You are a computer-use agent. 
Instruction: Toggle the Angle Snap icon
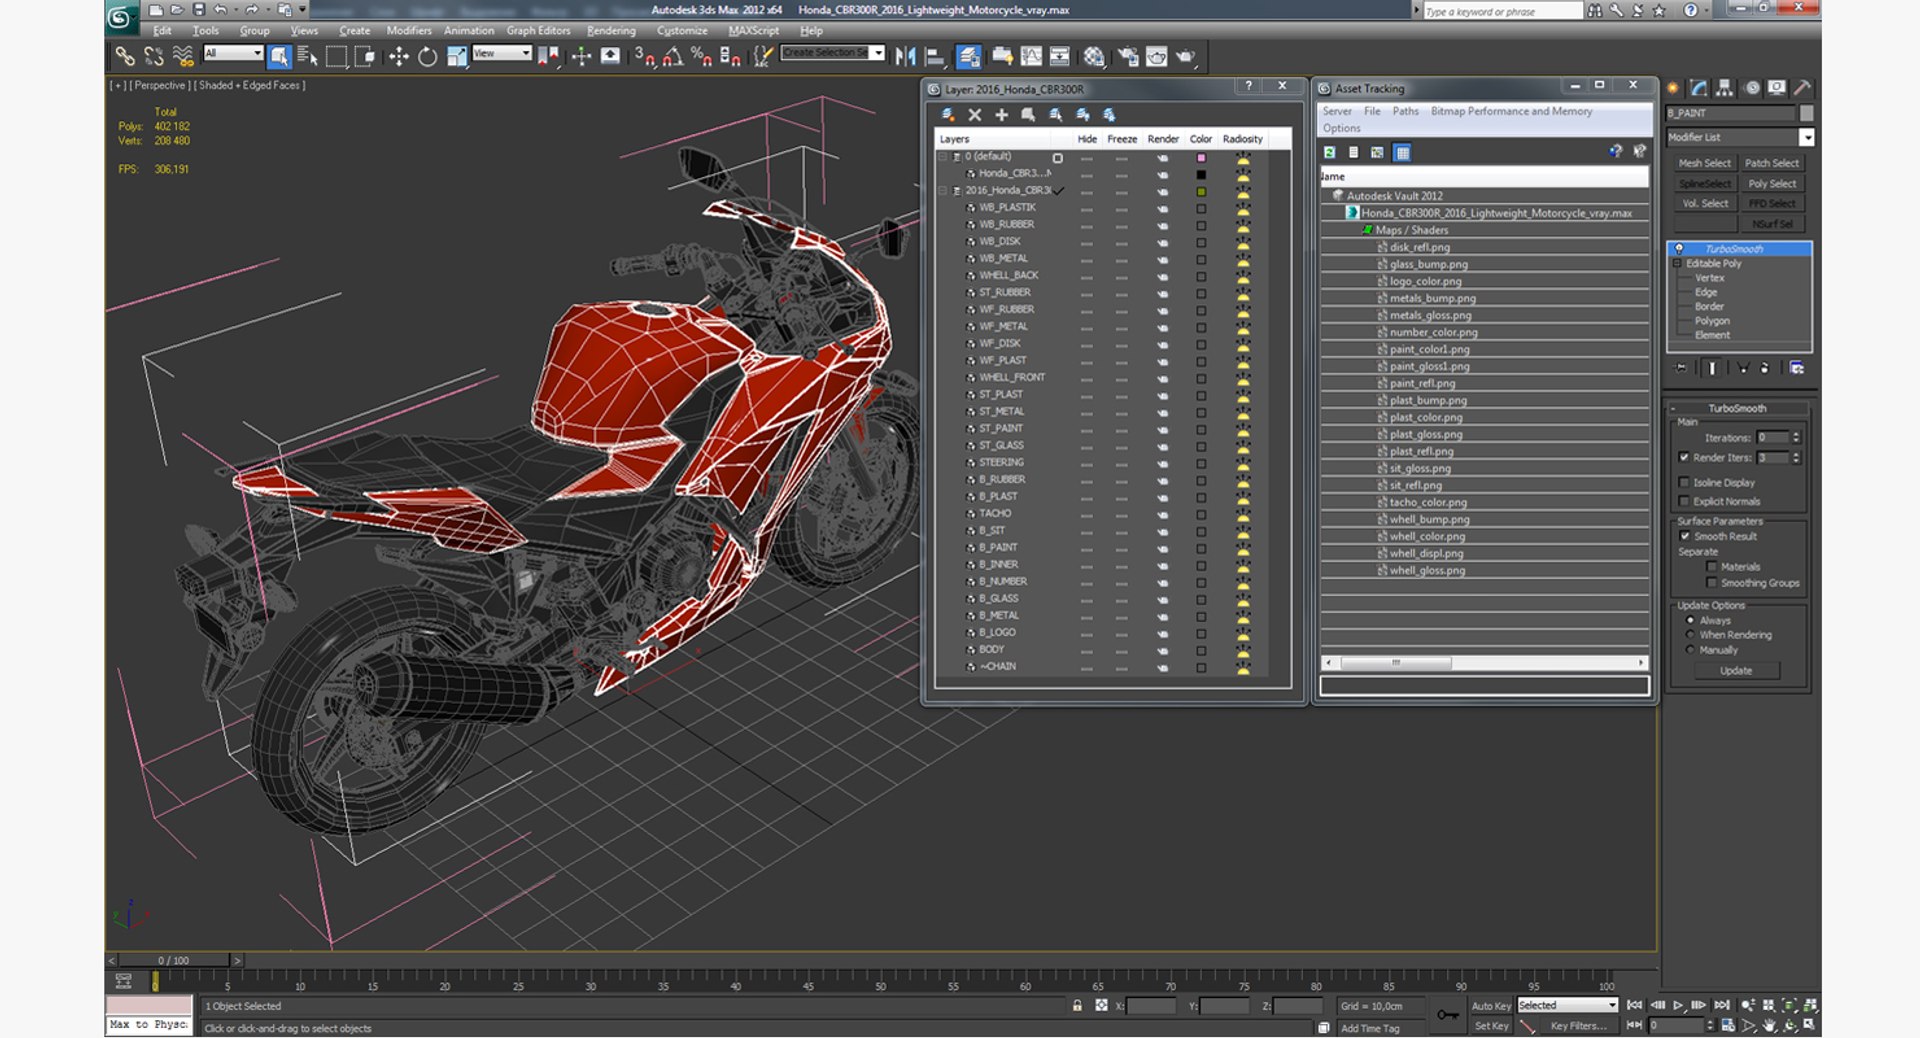pyautogui.click(x=672, y=57)
